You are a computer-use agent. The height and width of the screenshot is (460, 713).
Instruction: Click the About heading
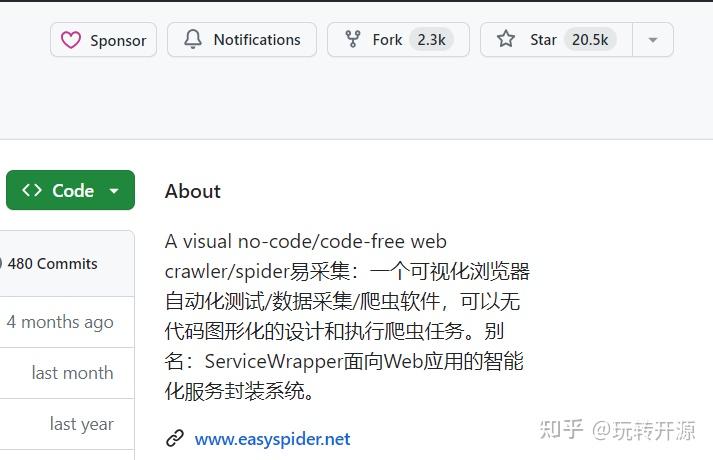click(193, 191)
